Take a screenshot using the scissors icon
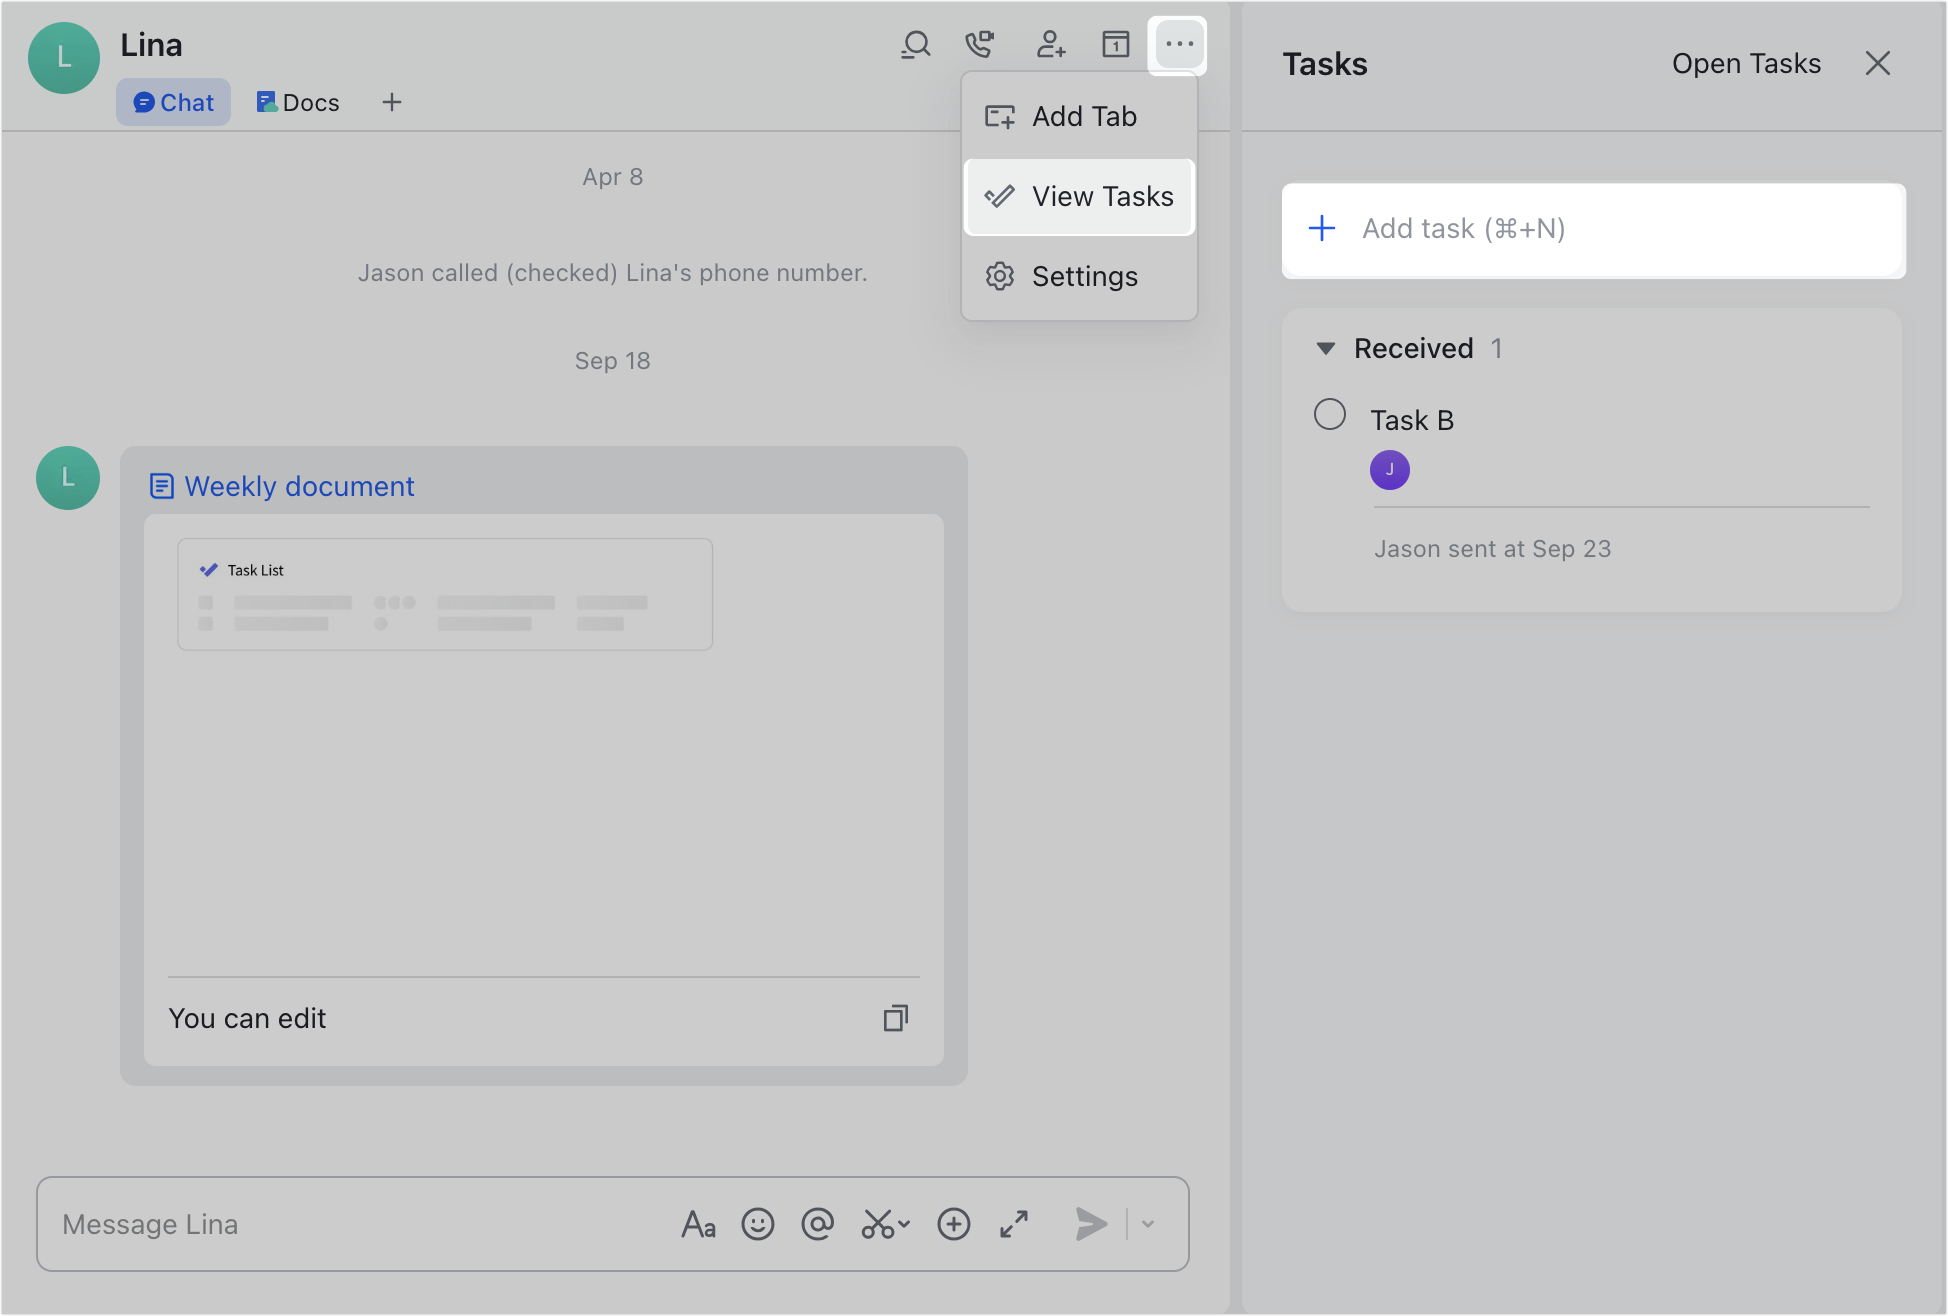 [x=875, y=1224]
